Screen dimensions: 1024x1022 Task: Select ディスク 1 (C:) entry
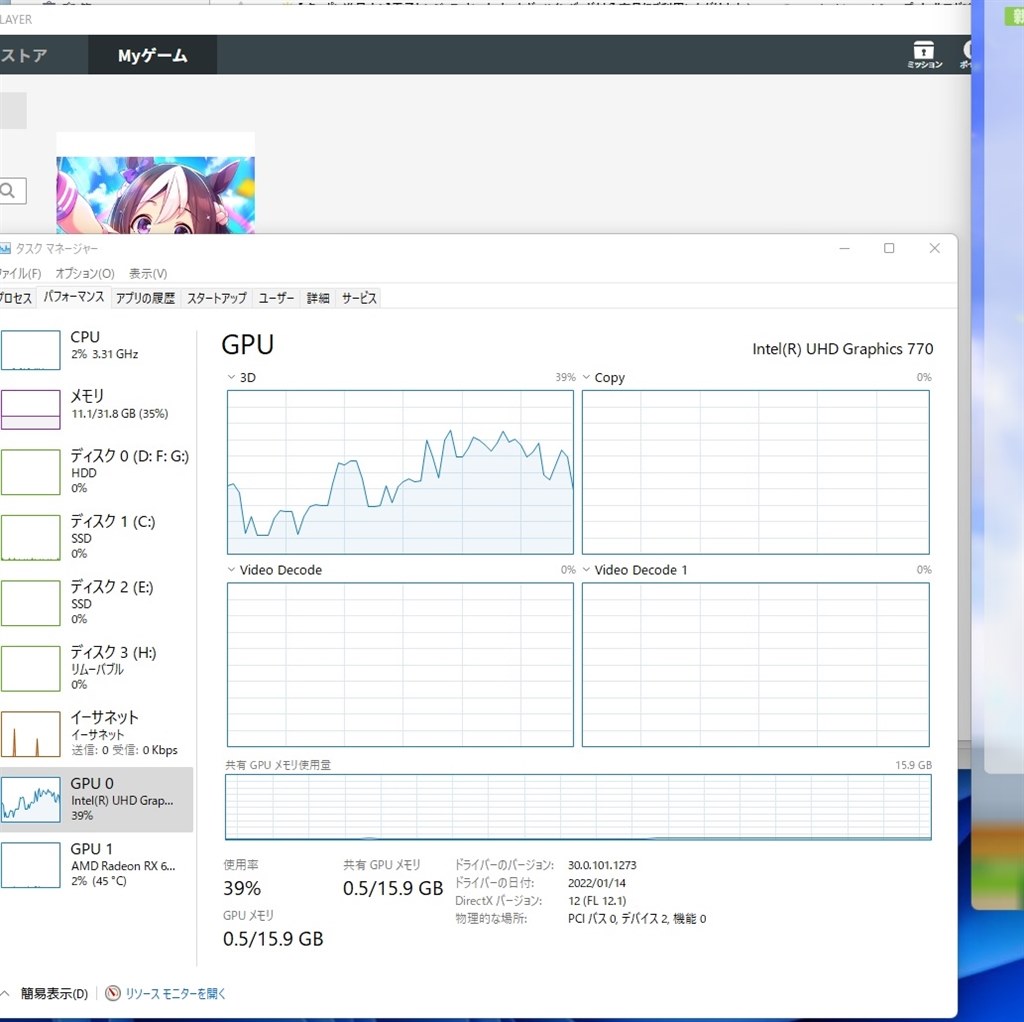[x=97, y=537]
